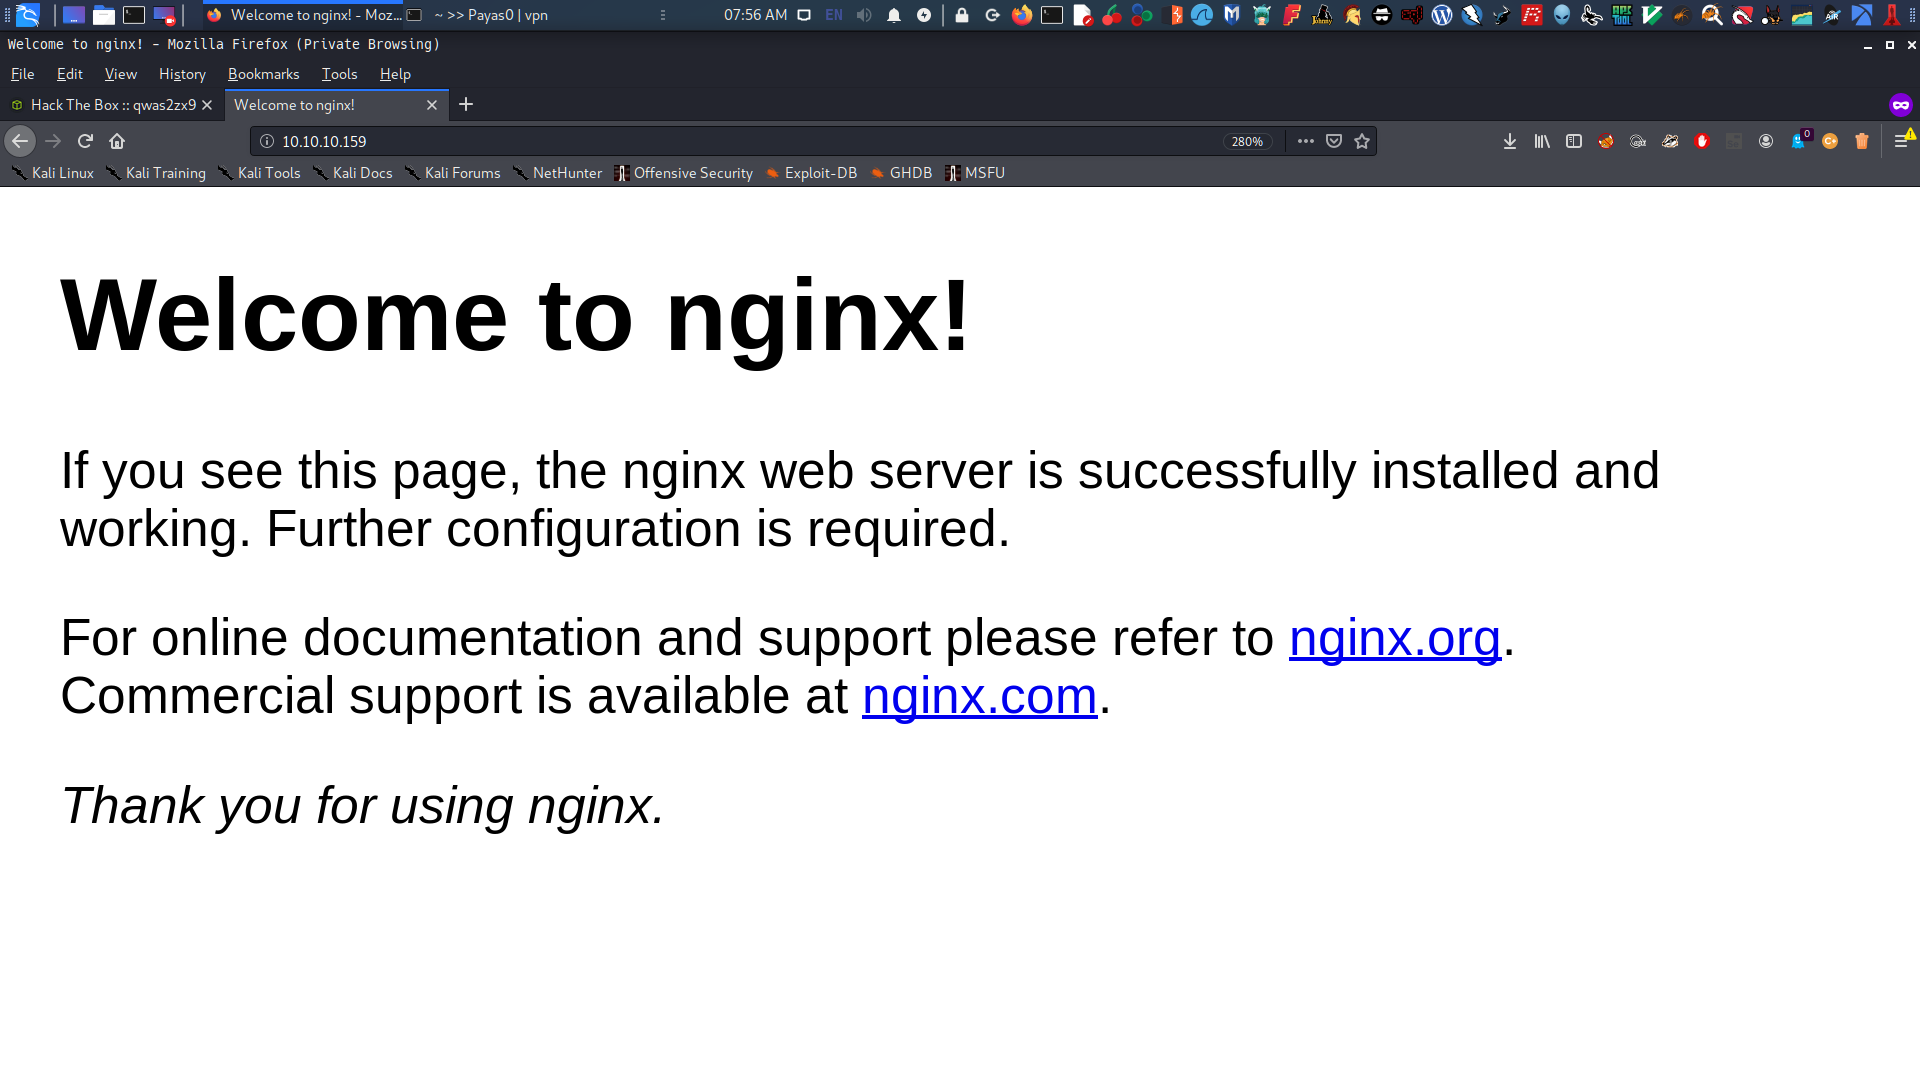Go back using the Firefox back arrow
The image size is (1920, 1080).
click(x=20, y=141)
